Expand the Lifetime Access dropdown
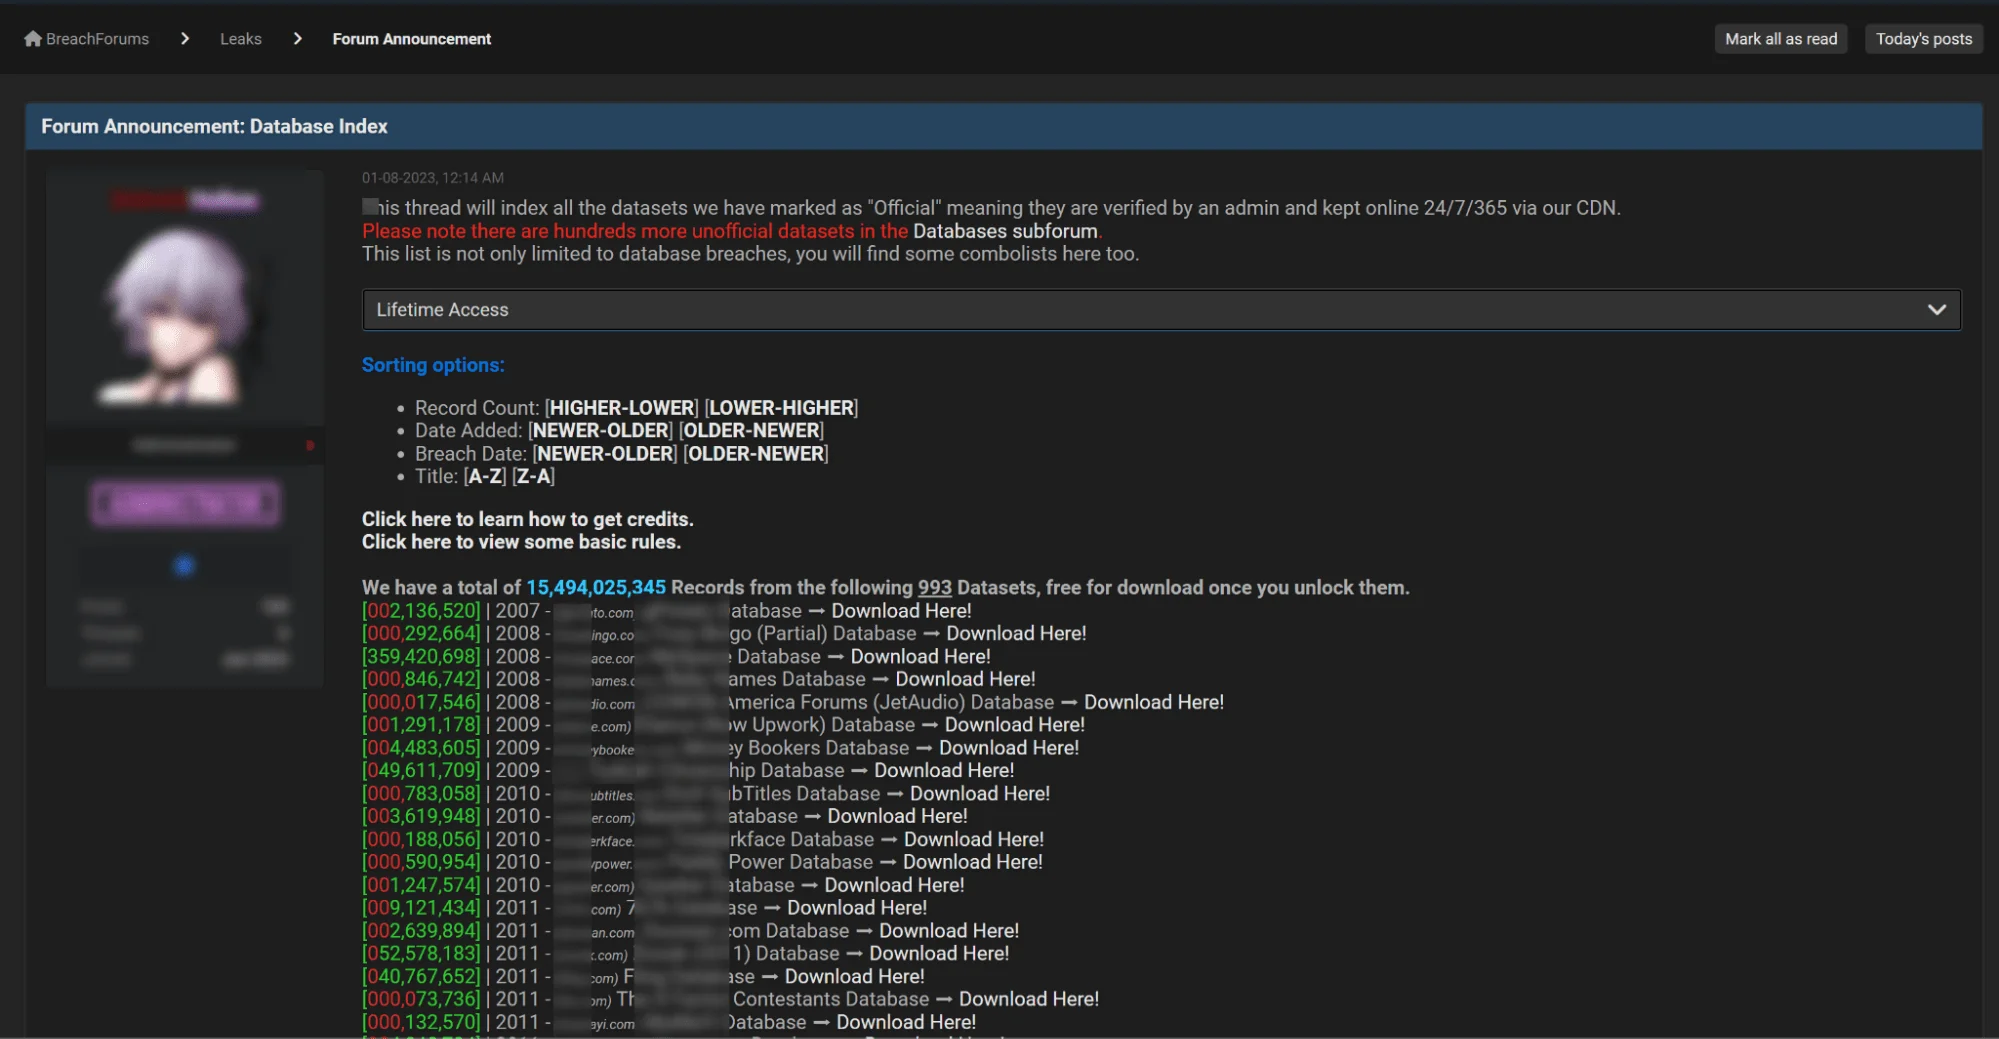This screenshot has width=1999, height=1039. pyautogui.click(x=1161, y=310)
